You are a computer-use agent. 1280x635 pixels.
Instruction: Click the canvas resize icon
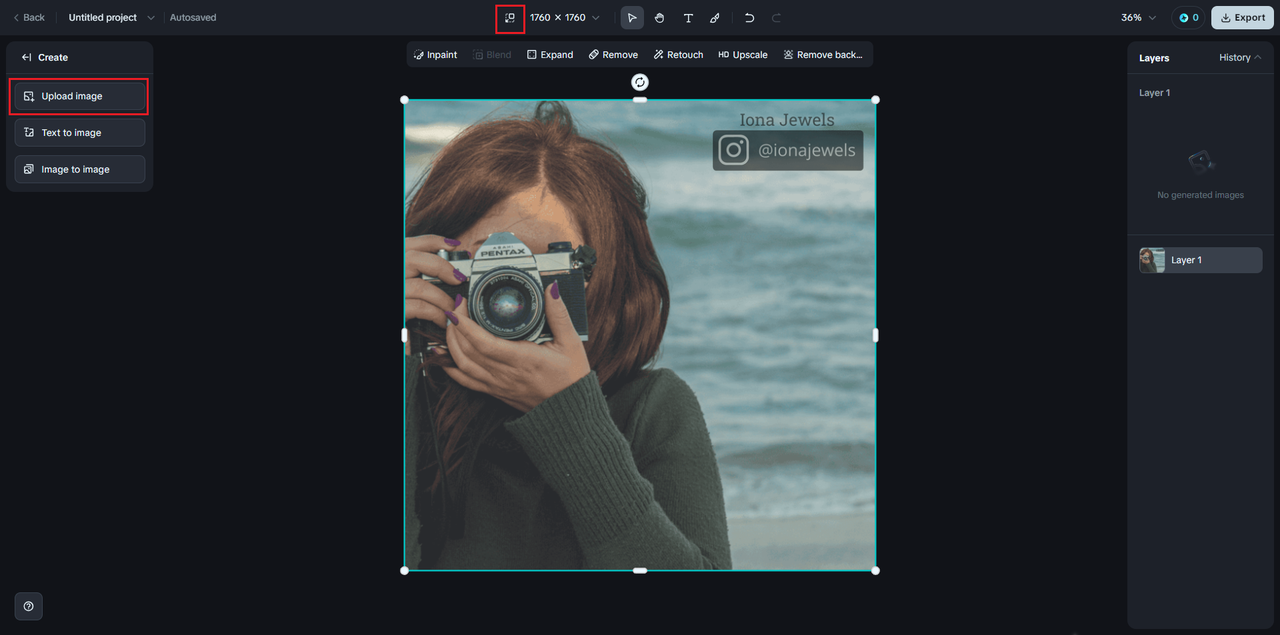tap(510, 18)
